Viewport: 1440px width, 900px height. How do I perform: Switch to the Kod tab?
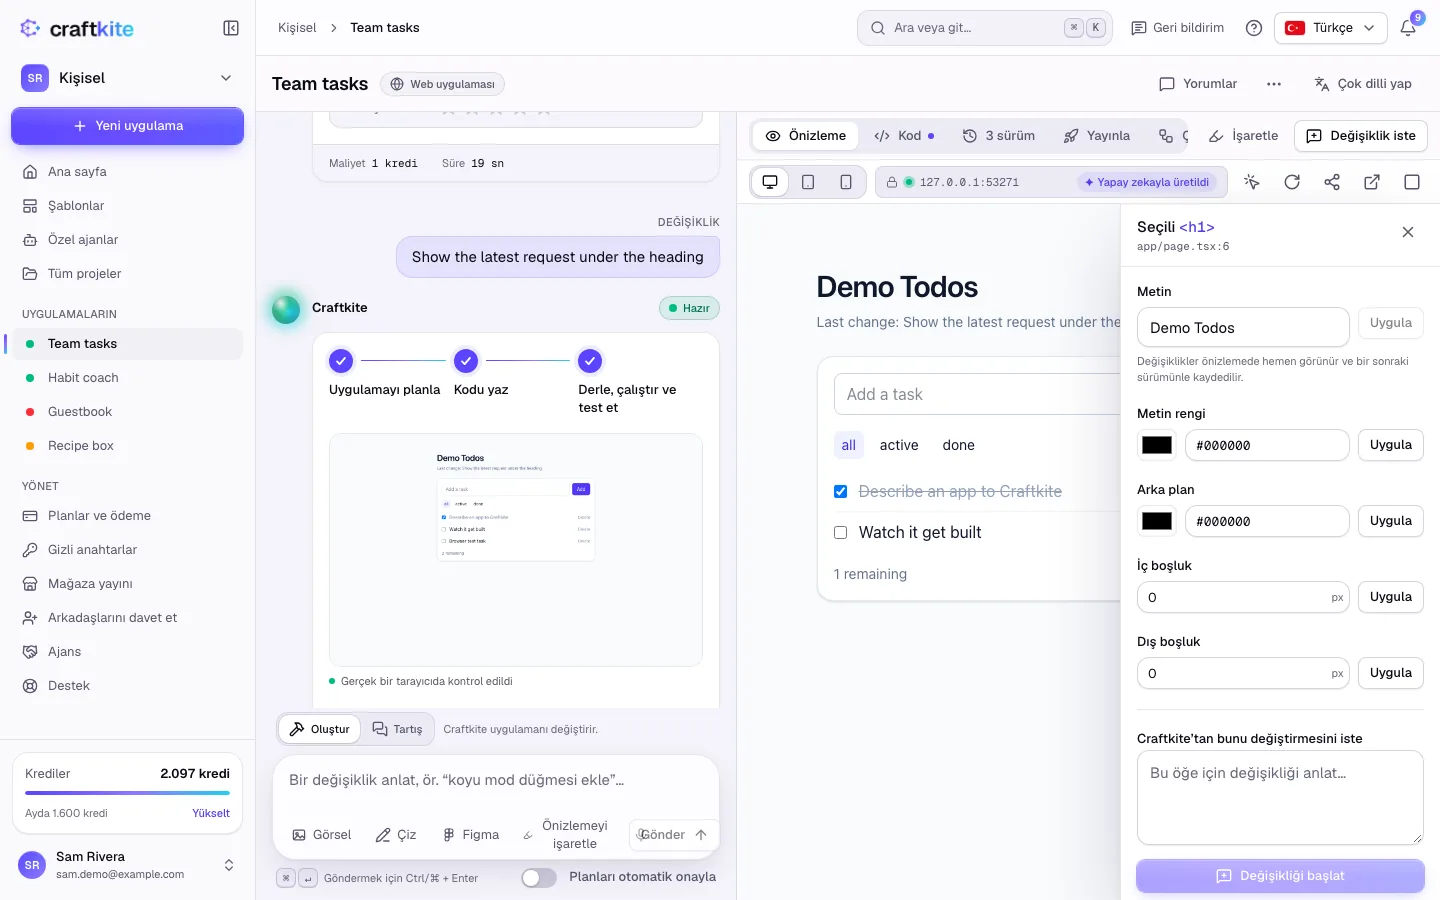[904, 136]
